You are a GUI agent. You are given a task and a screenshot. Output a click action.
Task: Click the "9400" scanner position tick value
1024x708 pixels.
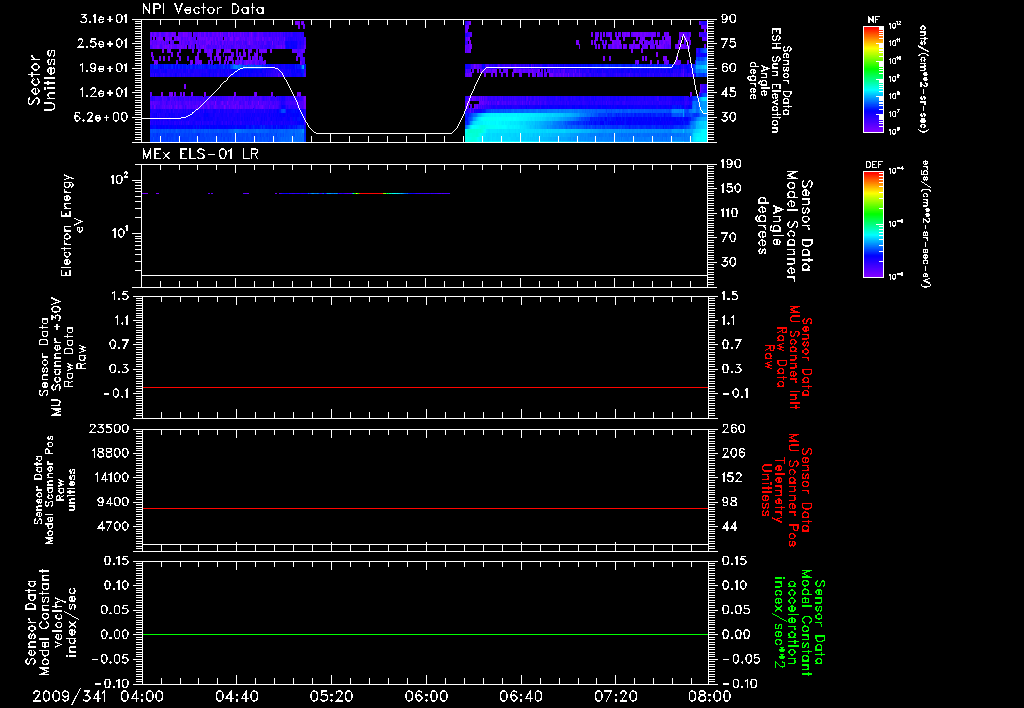115,502
